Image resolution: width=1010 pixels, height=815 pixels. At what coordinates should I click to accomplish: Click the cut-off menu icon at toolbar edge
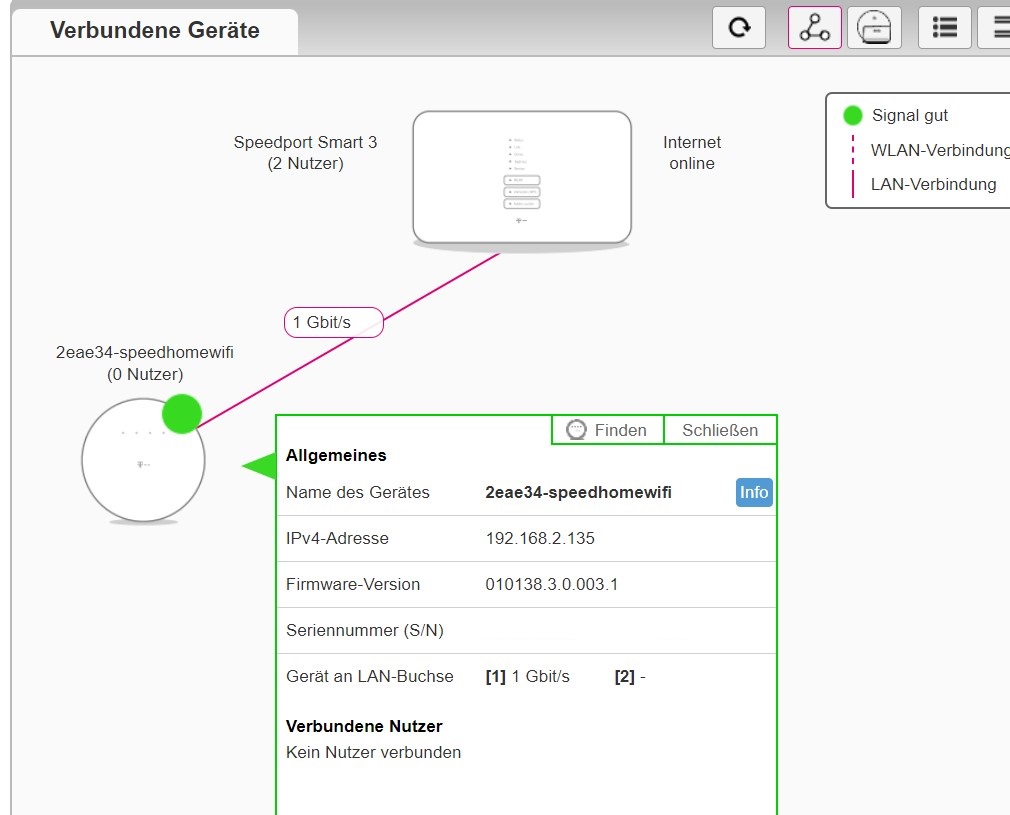pyautogui.click(x=995, y=28)
